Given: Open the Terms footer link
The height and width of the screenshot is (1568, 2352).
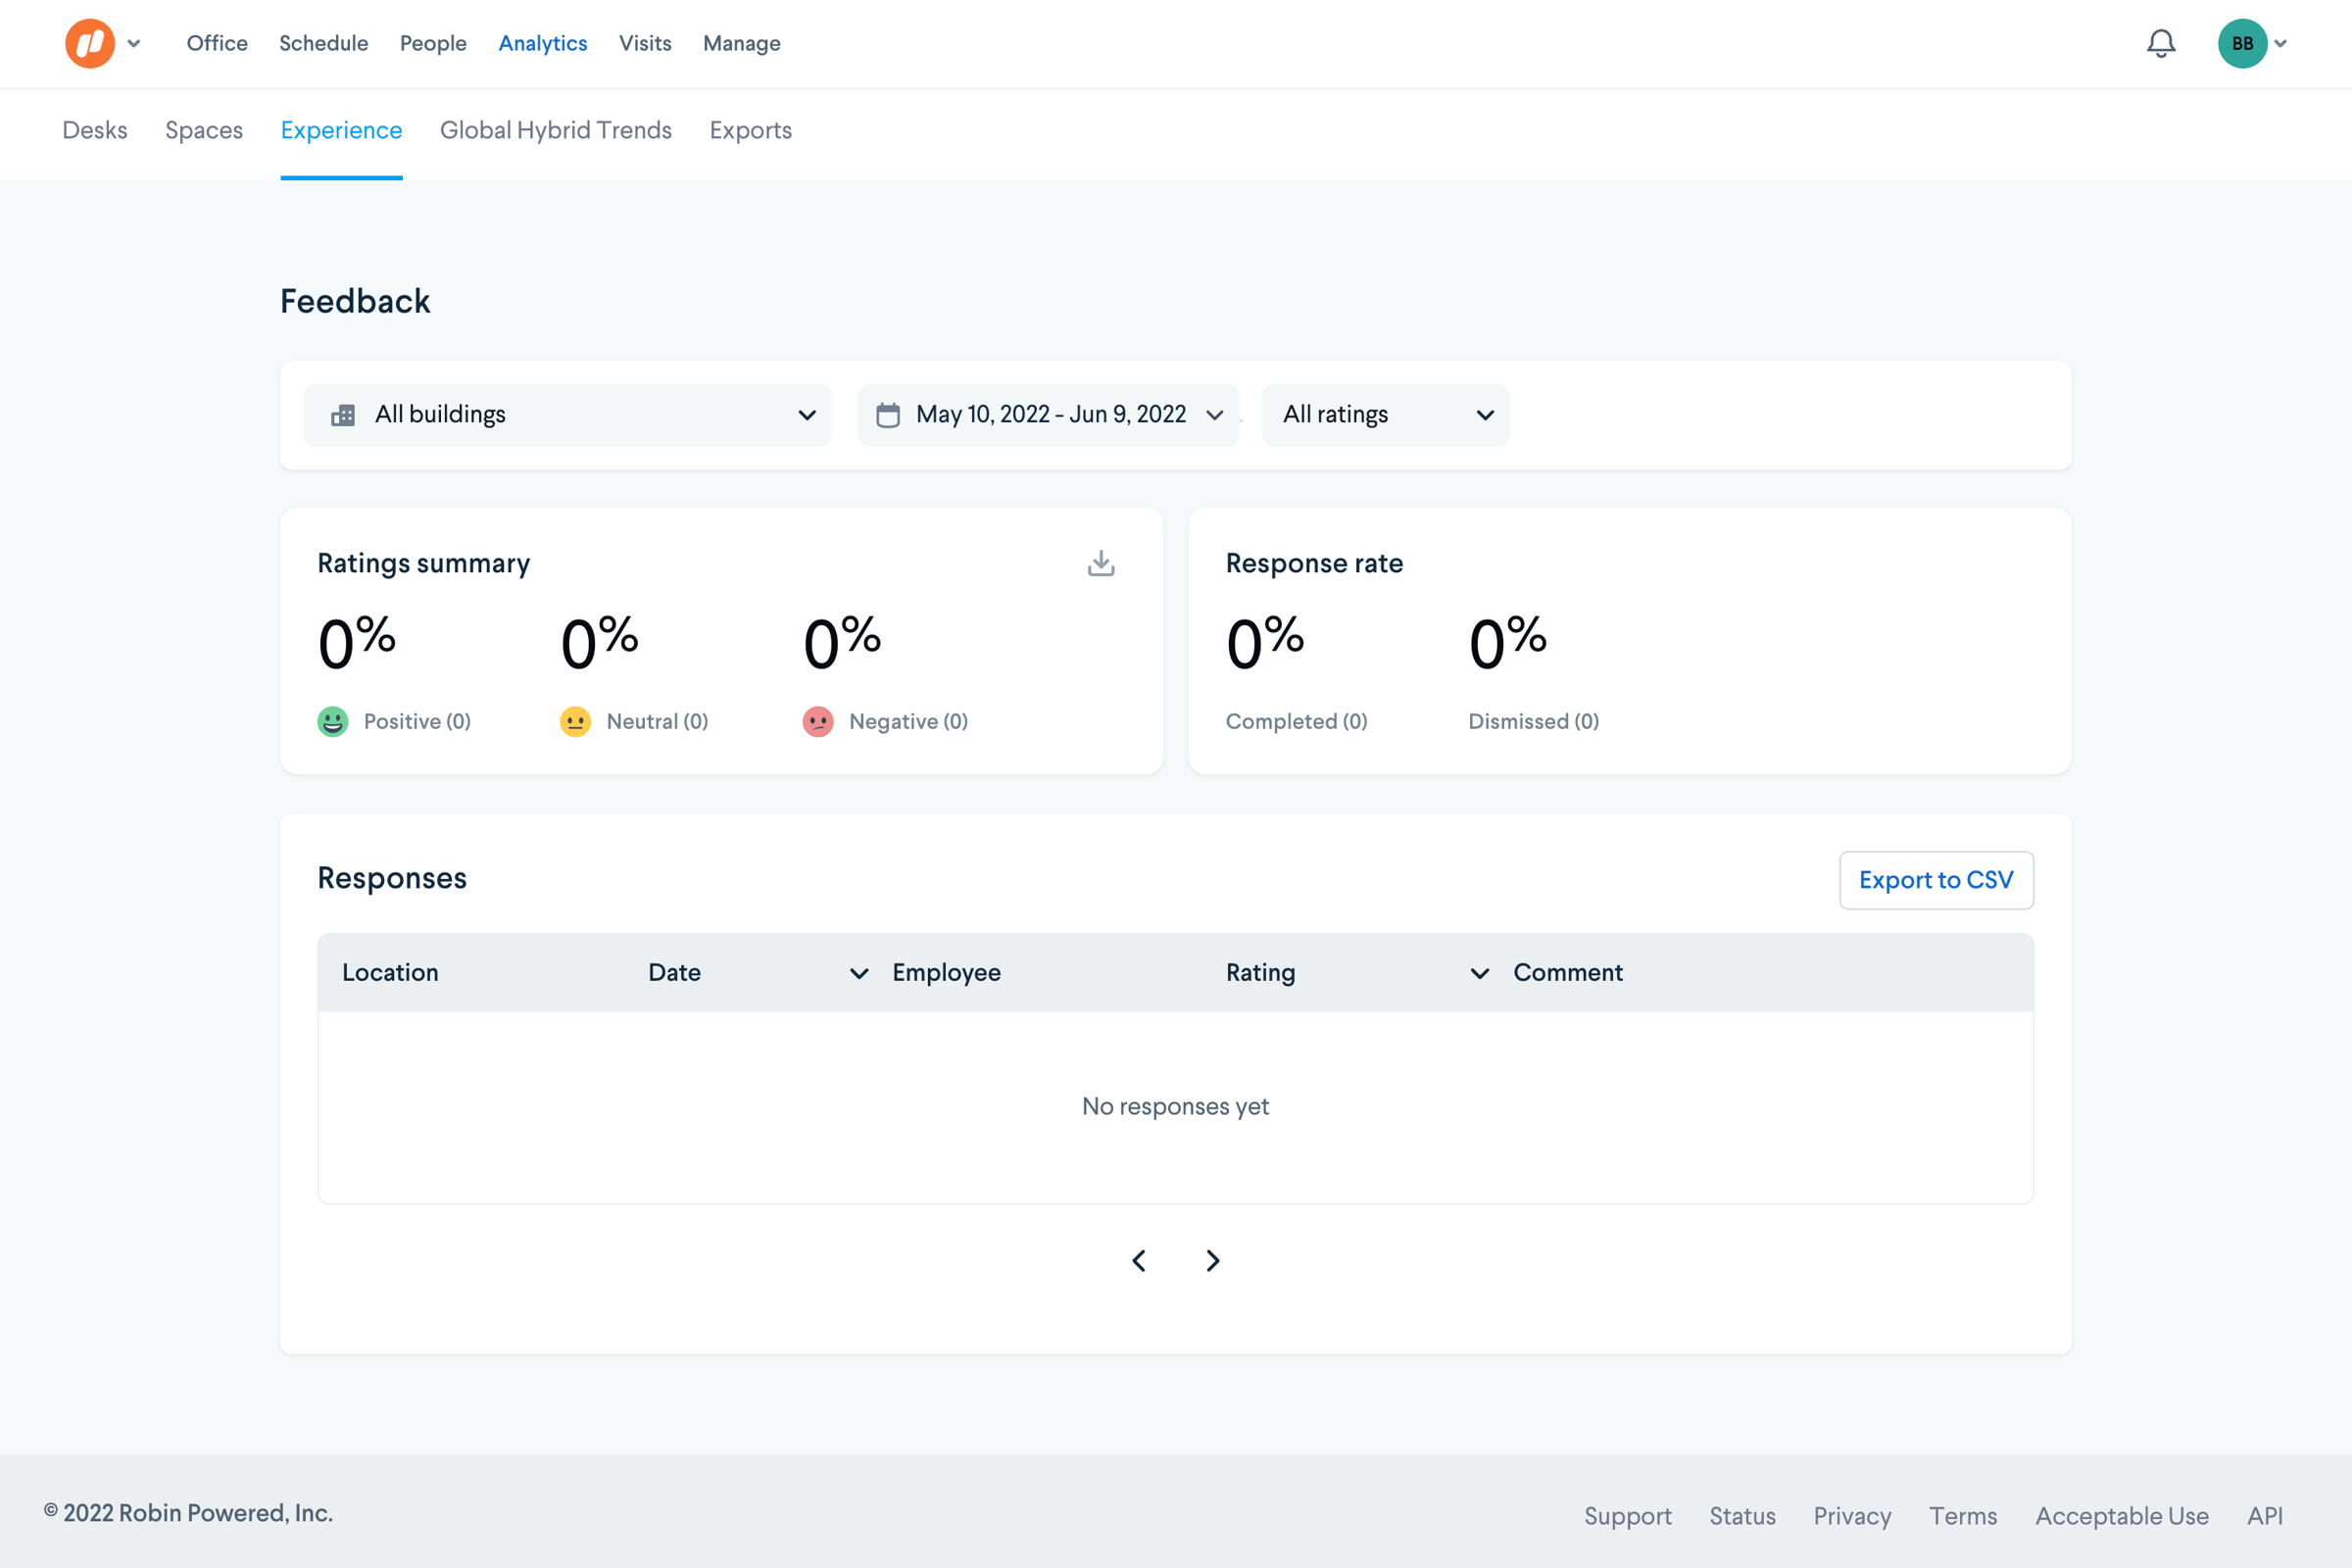Looking at the screenshot, I should 1964,1516.
